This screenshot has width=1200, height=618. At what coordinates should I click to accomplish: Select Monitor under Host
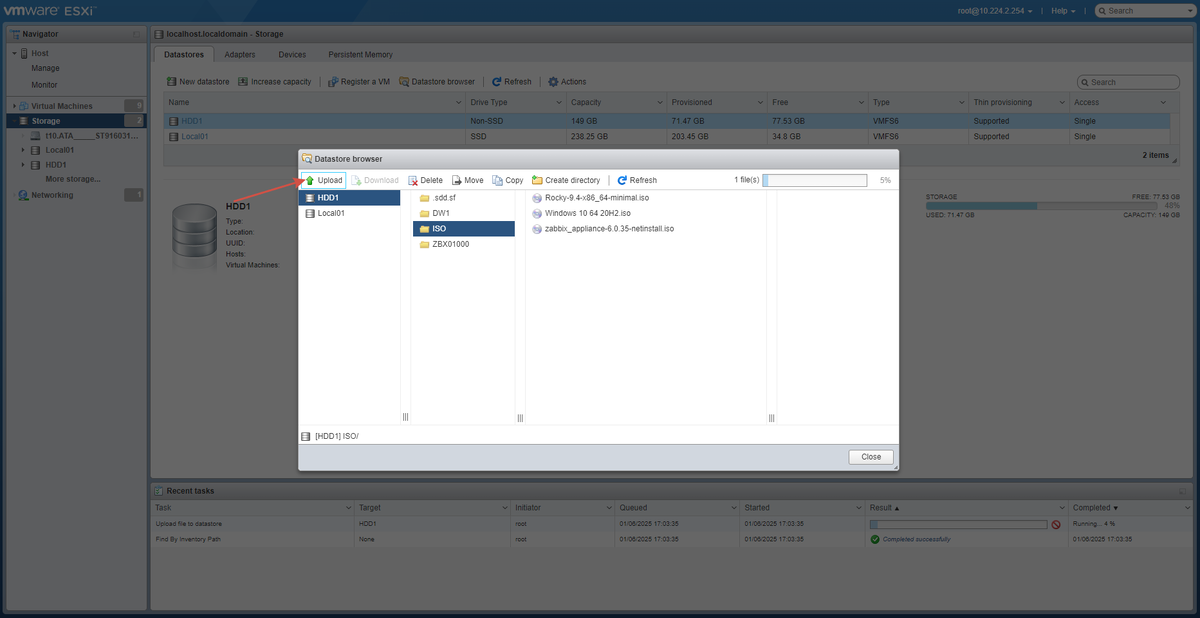click(45, 84)
